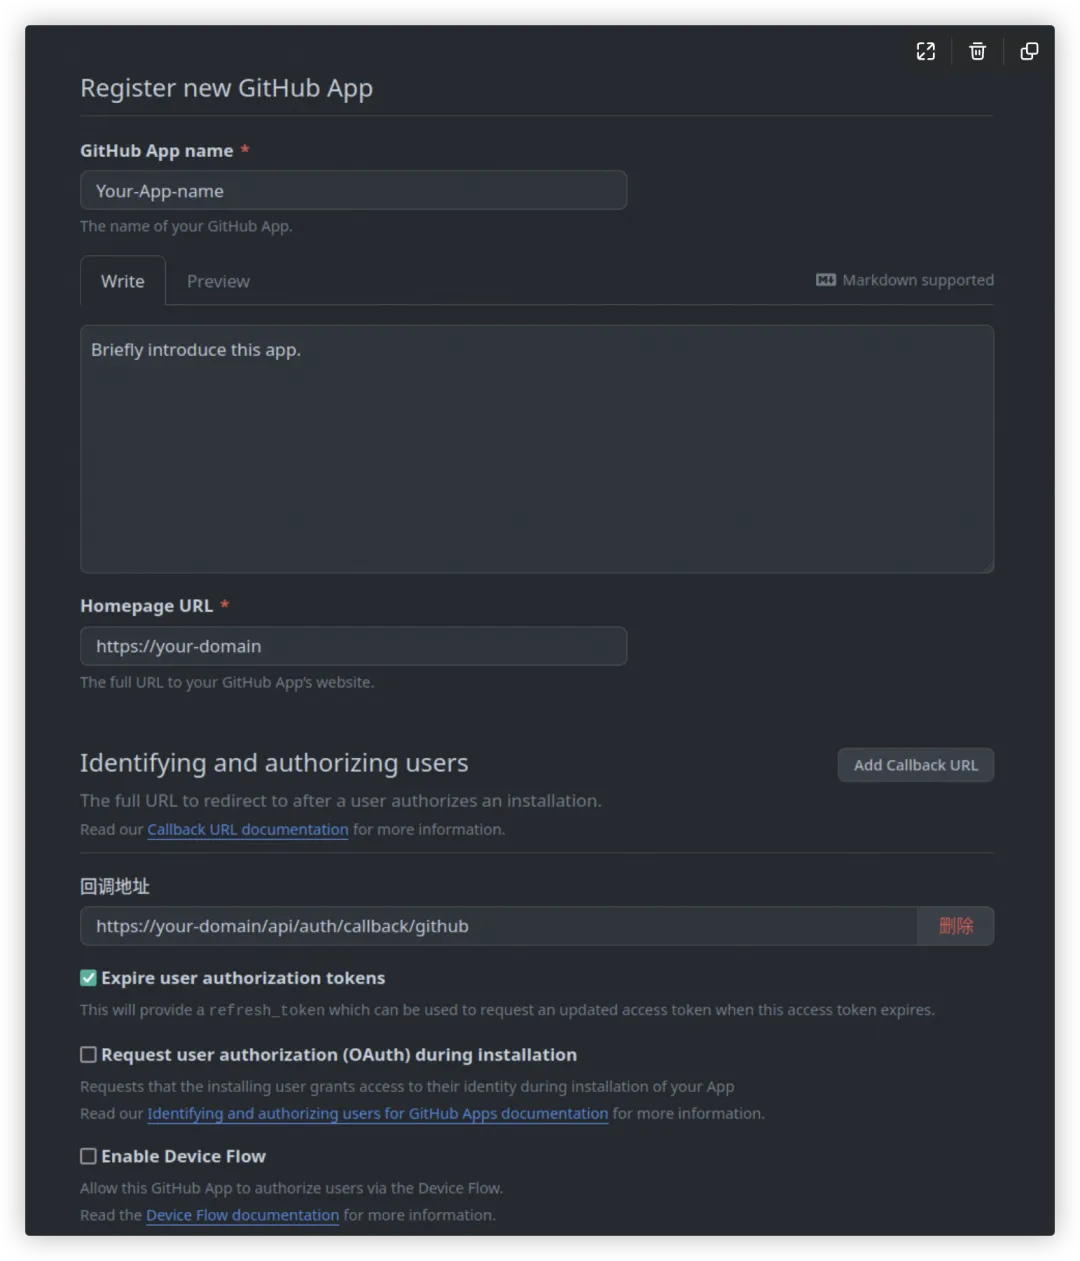Click 'The name of your GitHub App.' hint
Image resolution: width=1080 pixels, height=1261 pixels.
pos(186,226)
